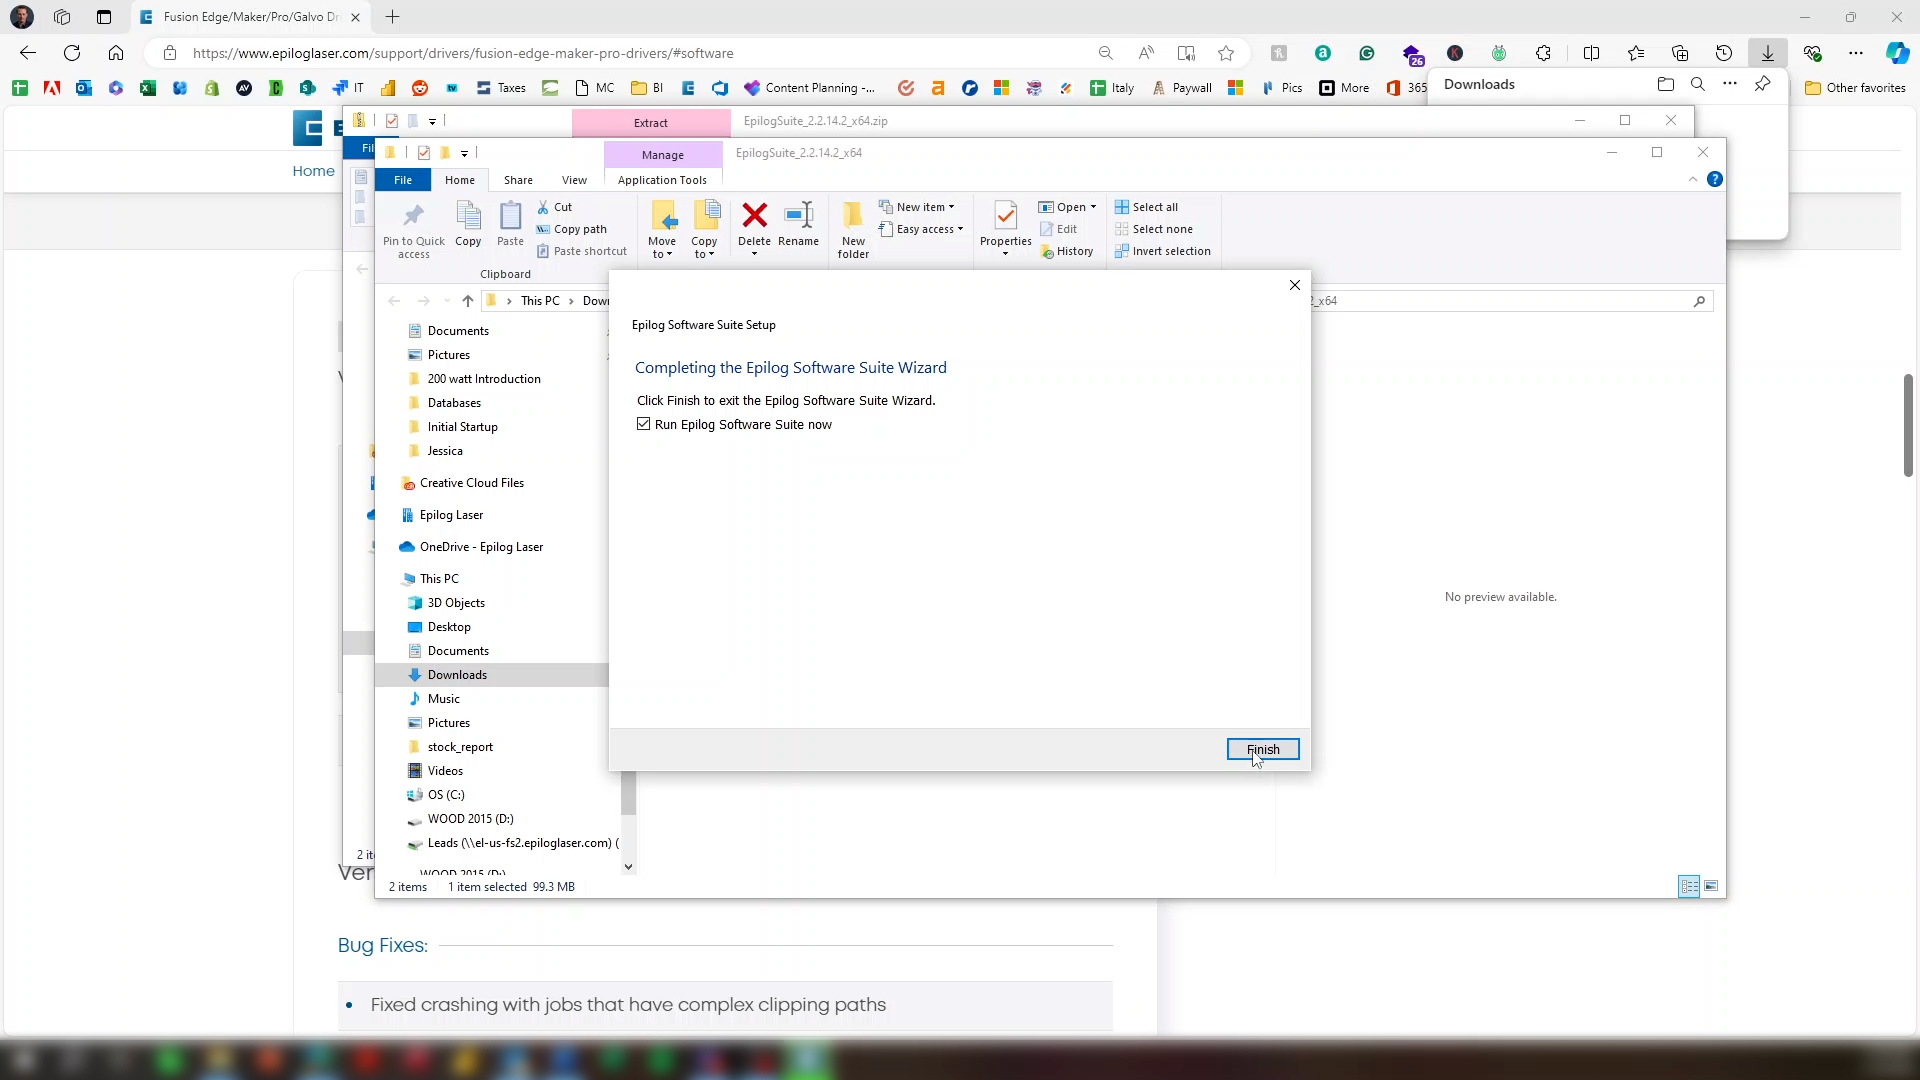Click the browser downloads arrow icon
This screenshot has width=1920, height=1080.
click(1767, 53)
